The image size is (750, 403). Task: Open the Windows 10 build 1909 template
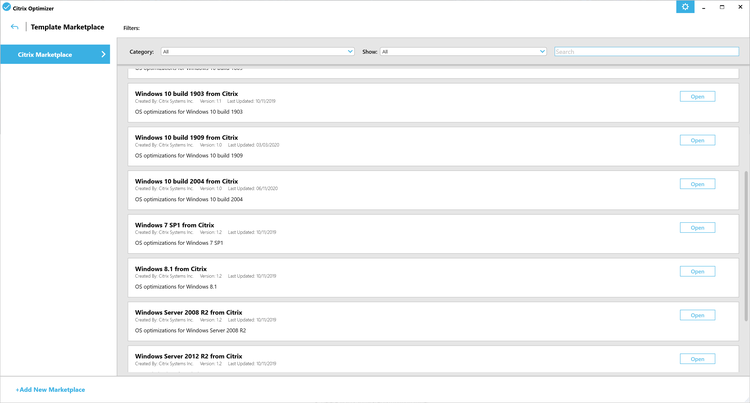coord(697,140)
